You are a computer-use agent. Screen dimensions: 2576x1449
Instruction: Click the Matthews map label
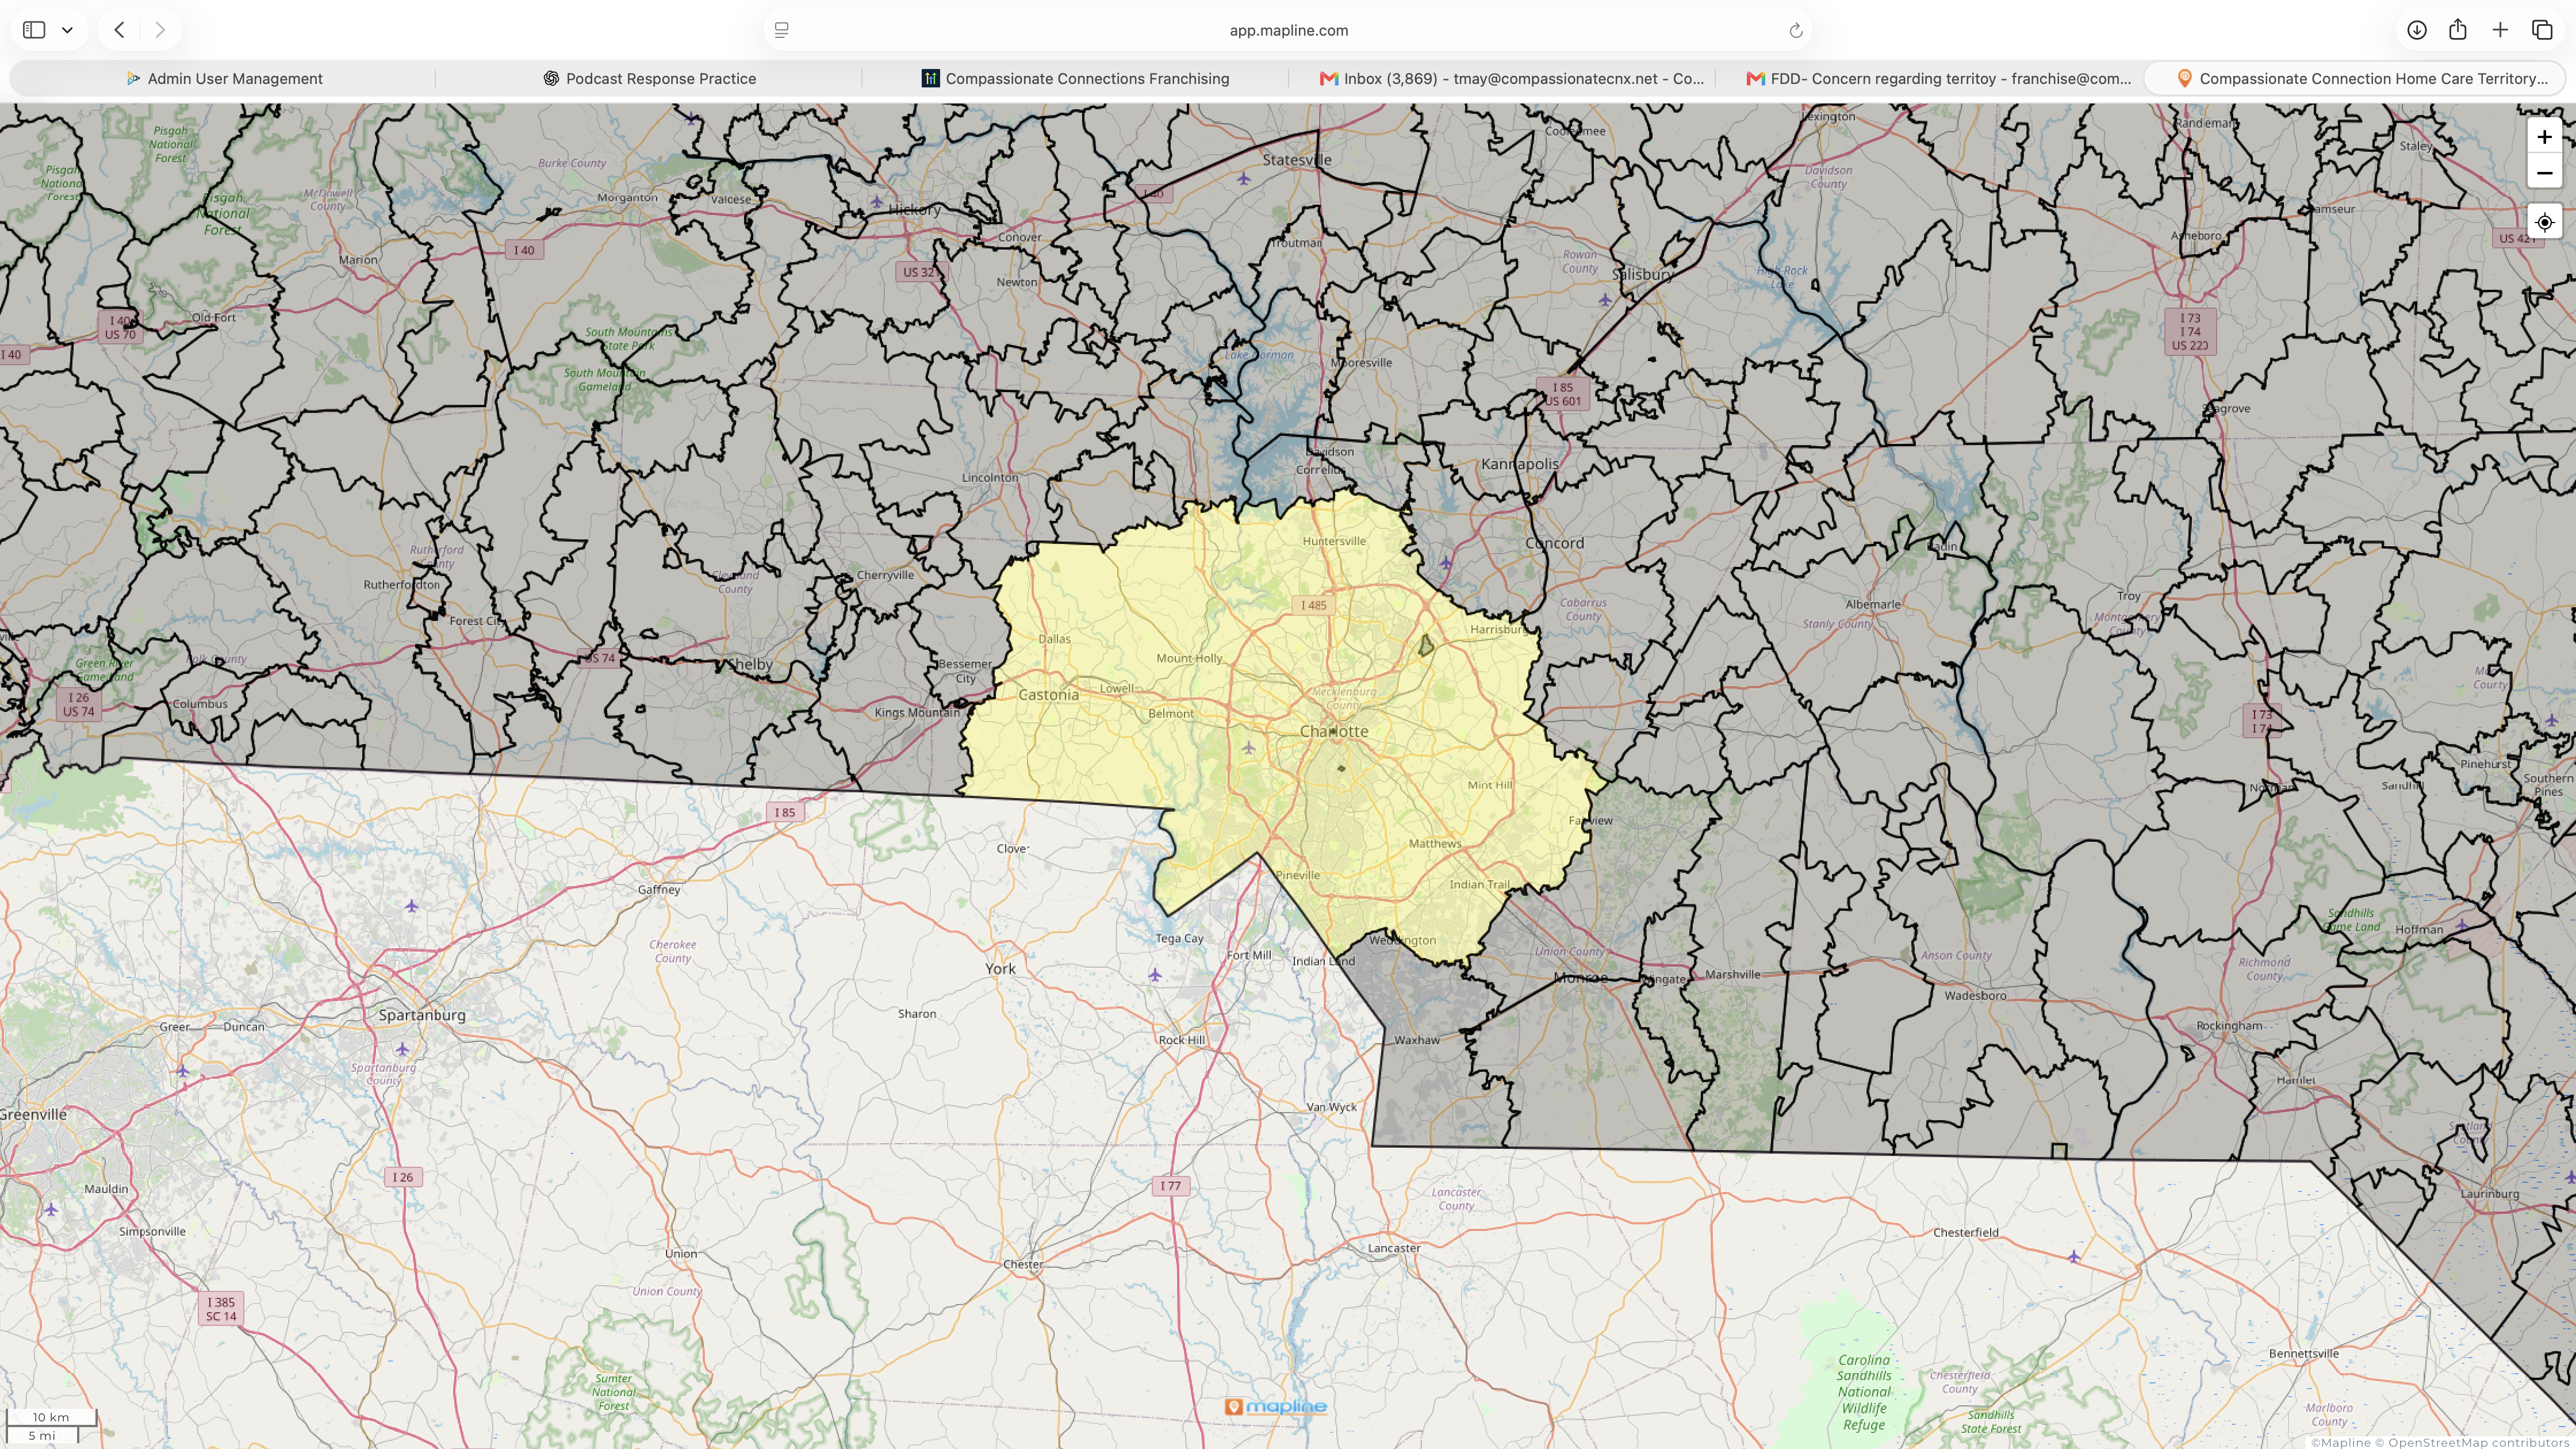coord(1435,843)
